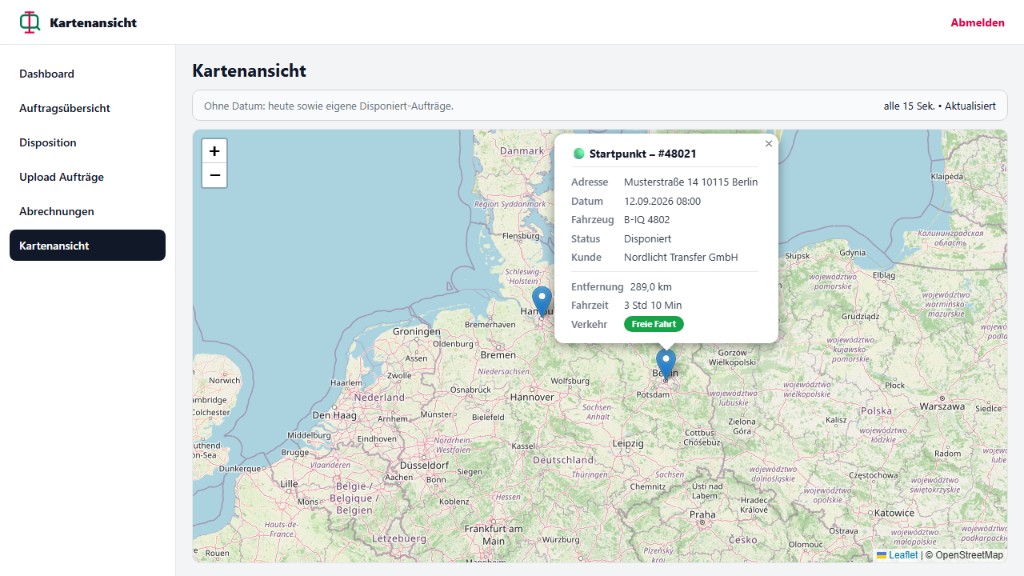Click the Hamburg map marker pin
1024x576 pixels.
point(541,302)
